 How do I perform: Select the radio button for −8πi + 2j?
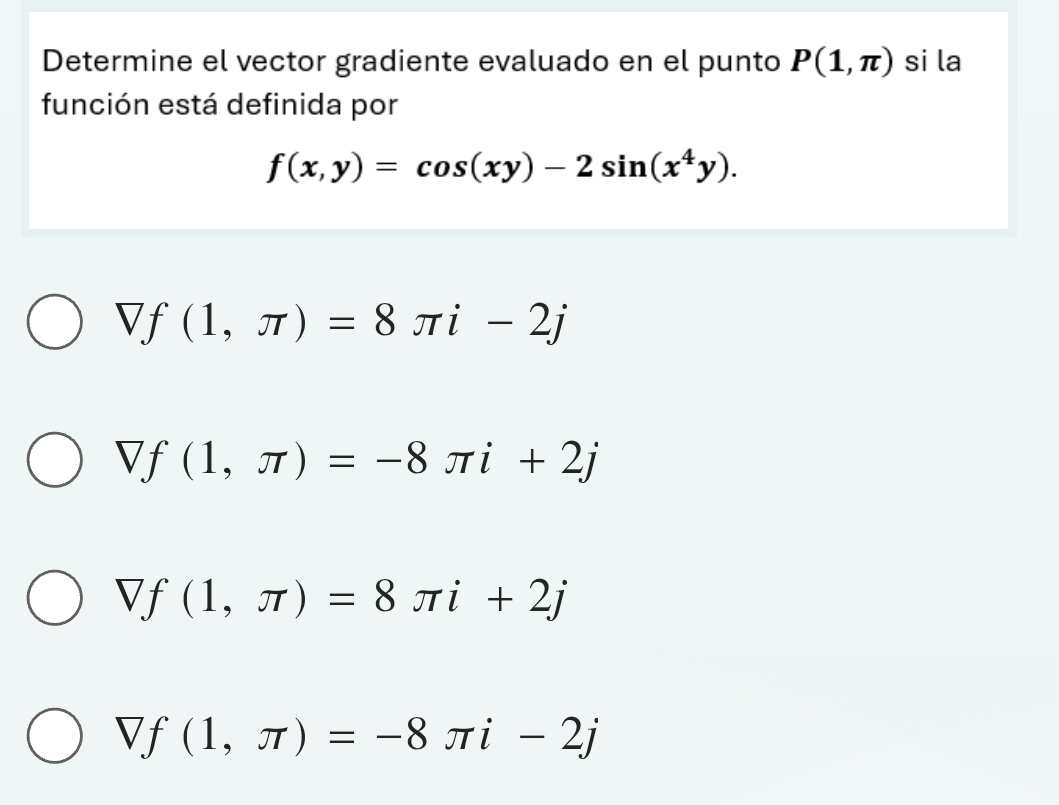click(x=55, y=458)
